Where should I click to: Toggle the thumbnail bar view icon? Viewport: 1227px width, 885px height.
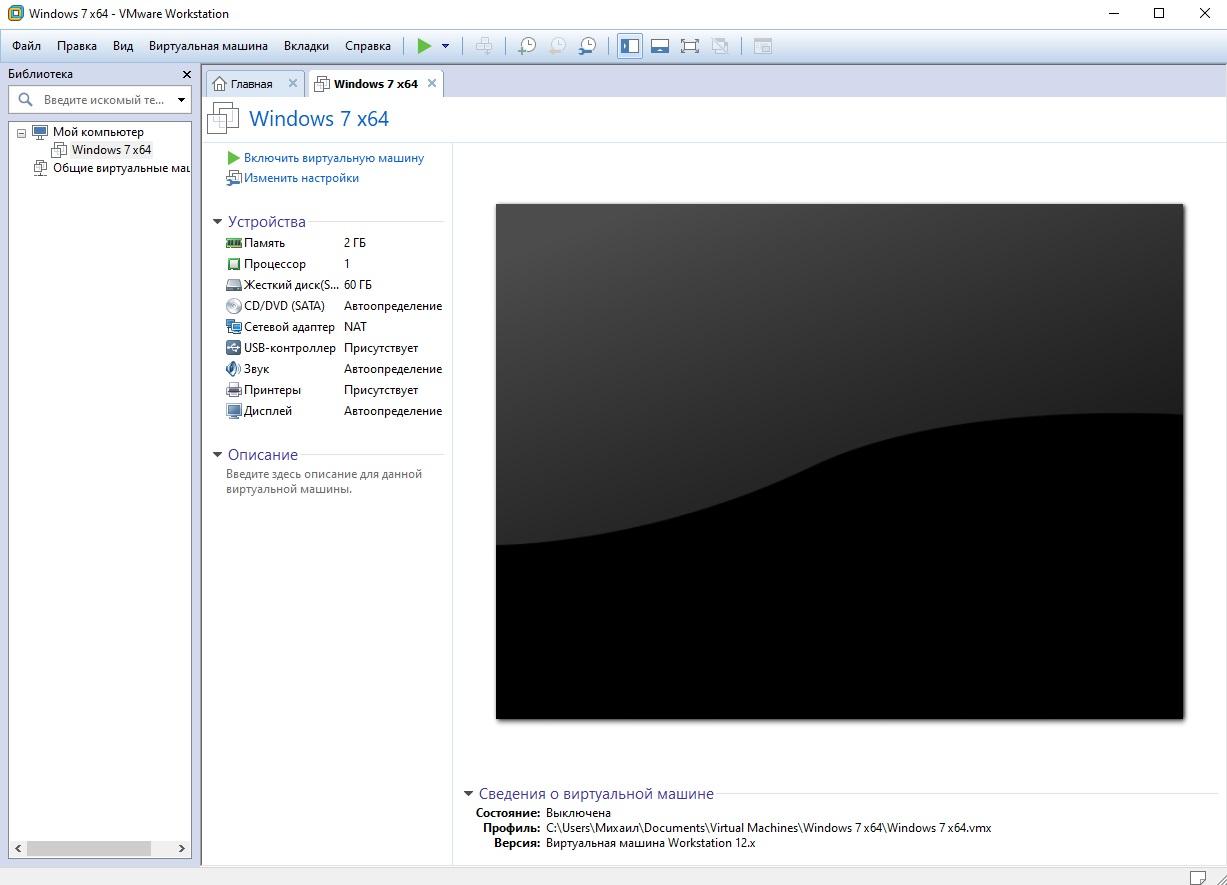click(x=660, y=46)
